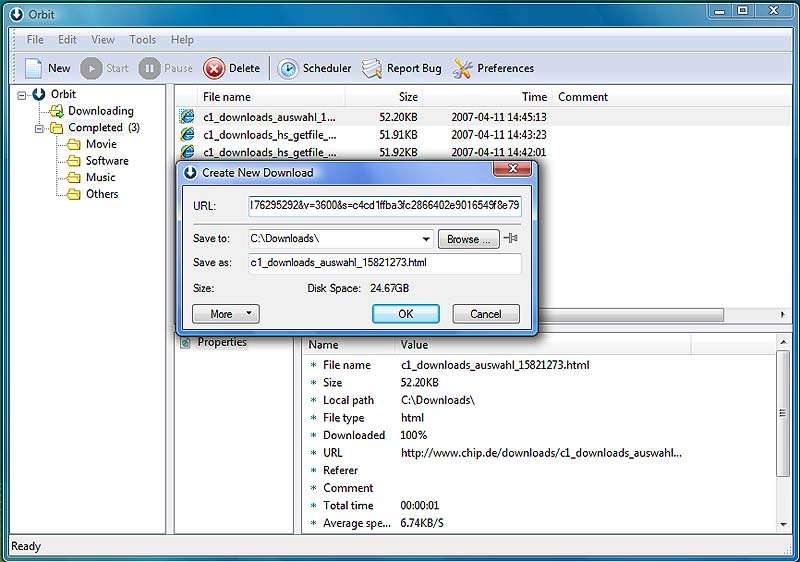Image resolution: width=800 pixels, height=562 pixels.
Task: Click Cancel in Create New Download dialog
Action: point(486,314)
